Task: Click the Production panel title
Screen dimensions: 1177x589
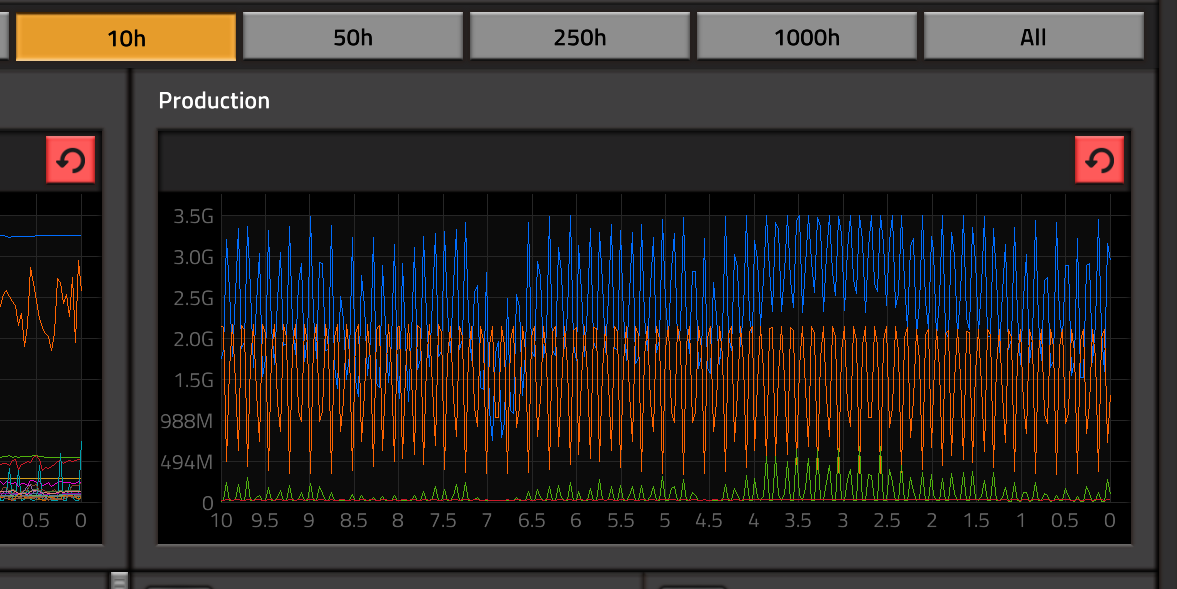Action: click(x=214, y=101)
